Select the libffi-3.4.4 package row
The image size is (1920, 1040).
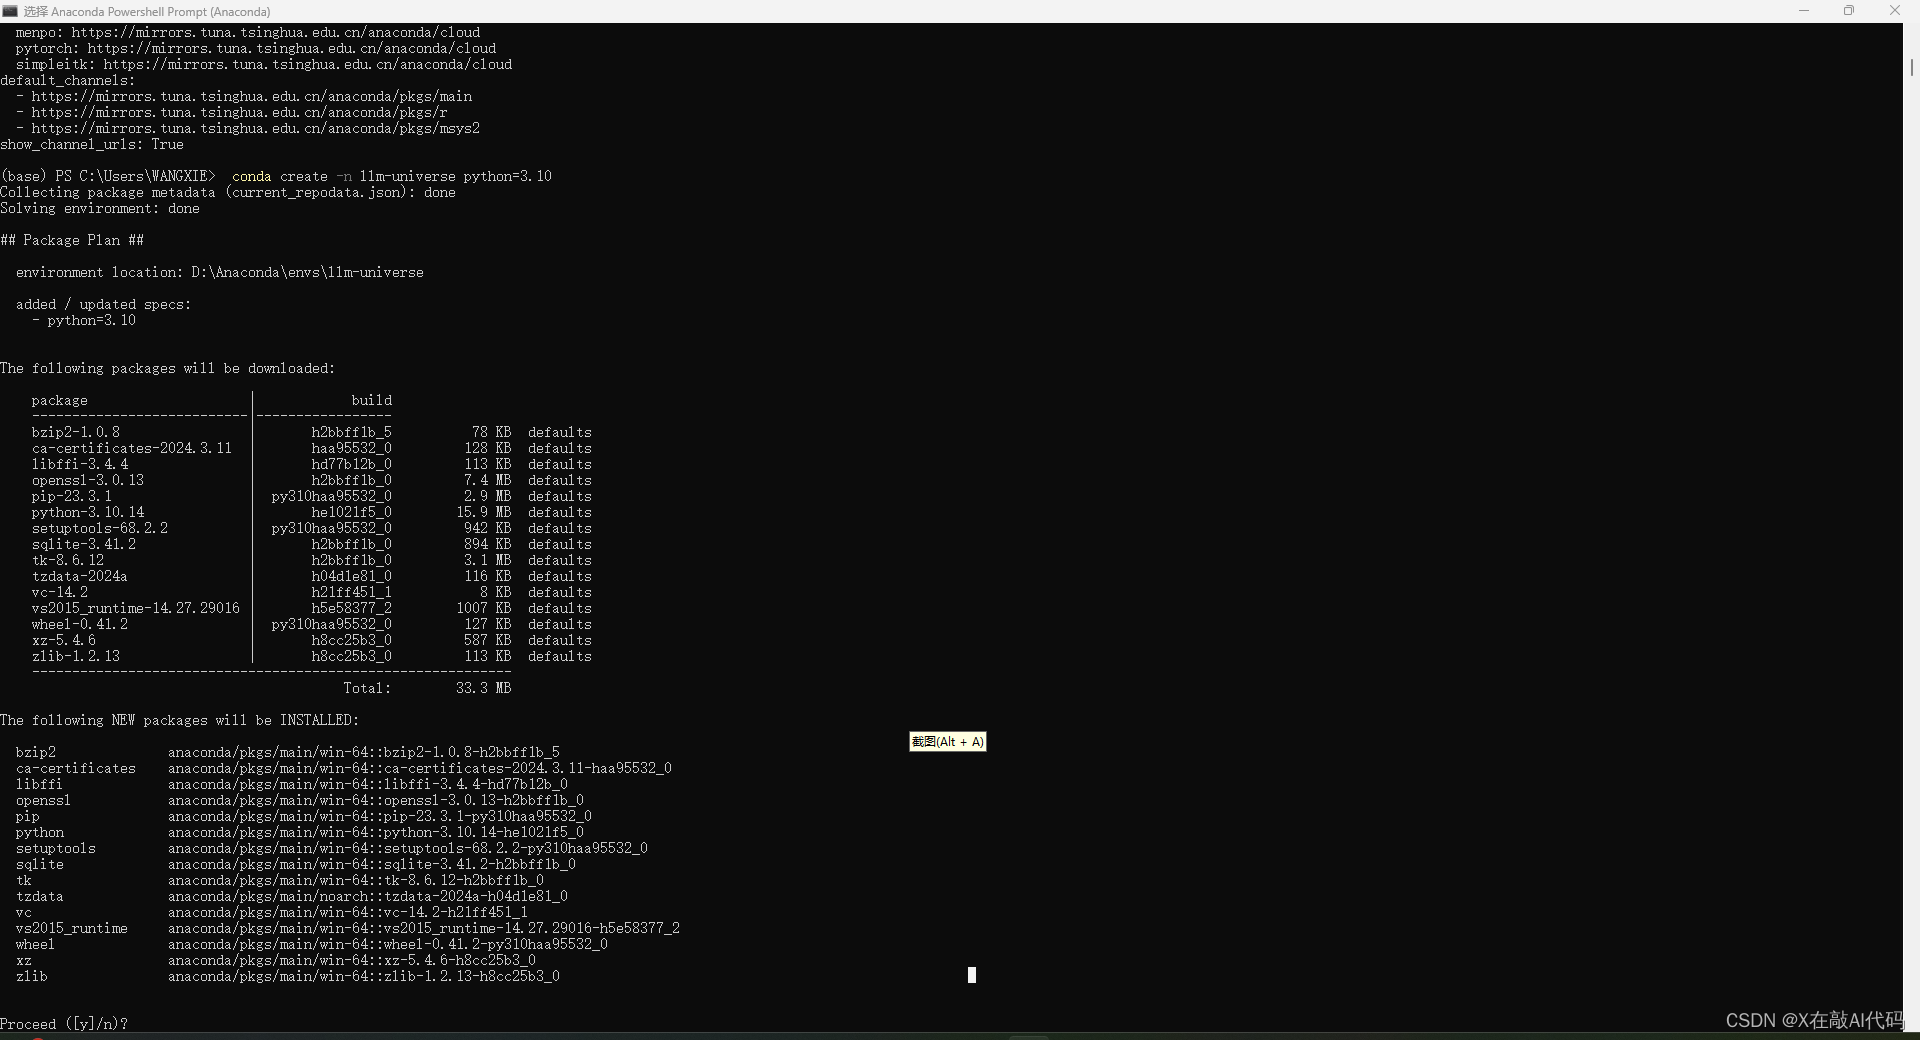[x=312, y=464]
